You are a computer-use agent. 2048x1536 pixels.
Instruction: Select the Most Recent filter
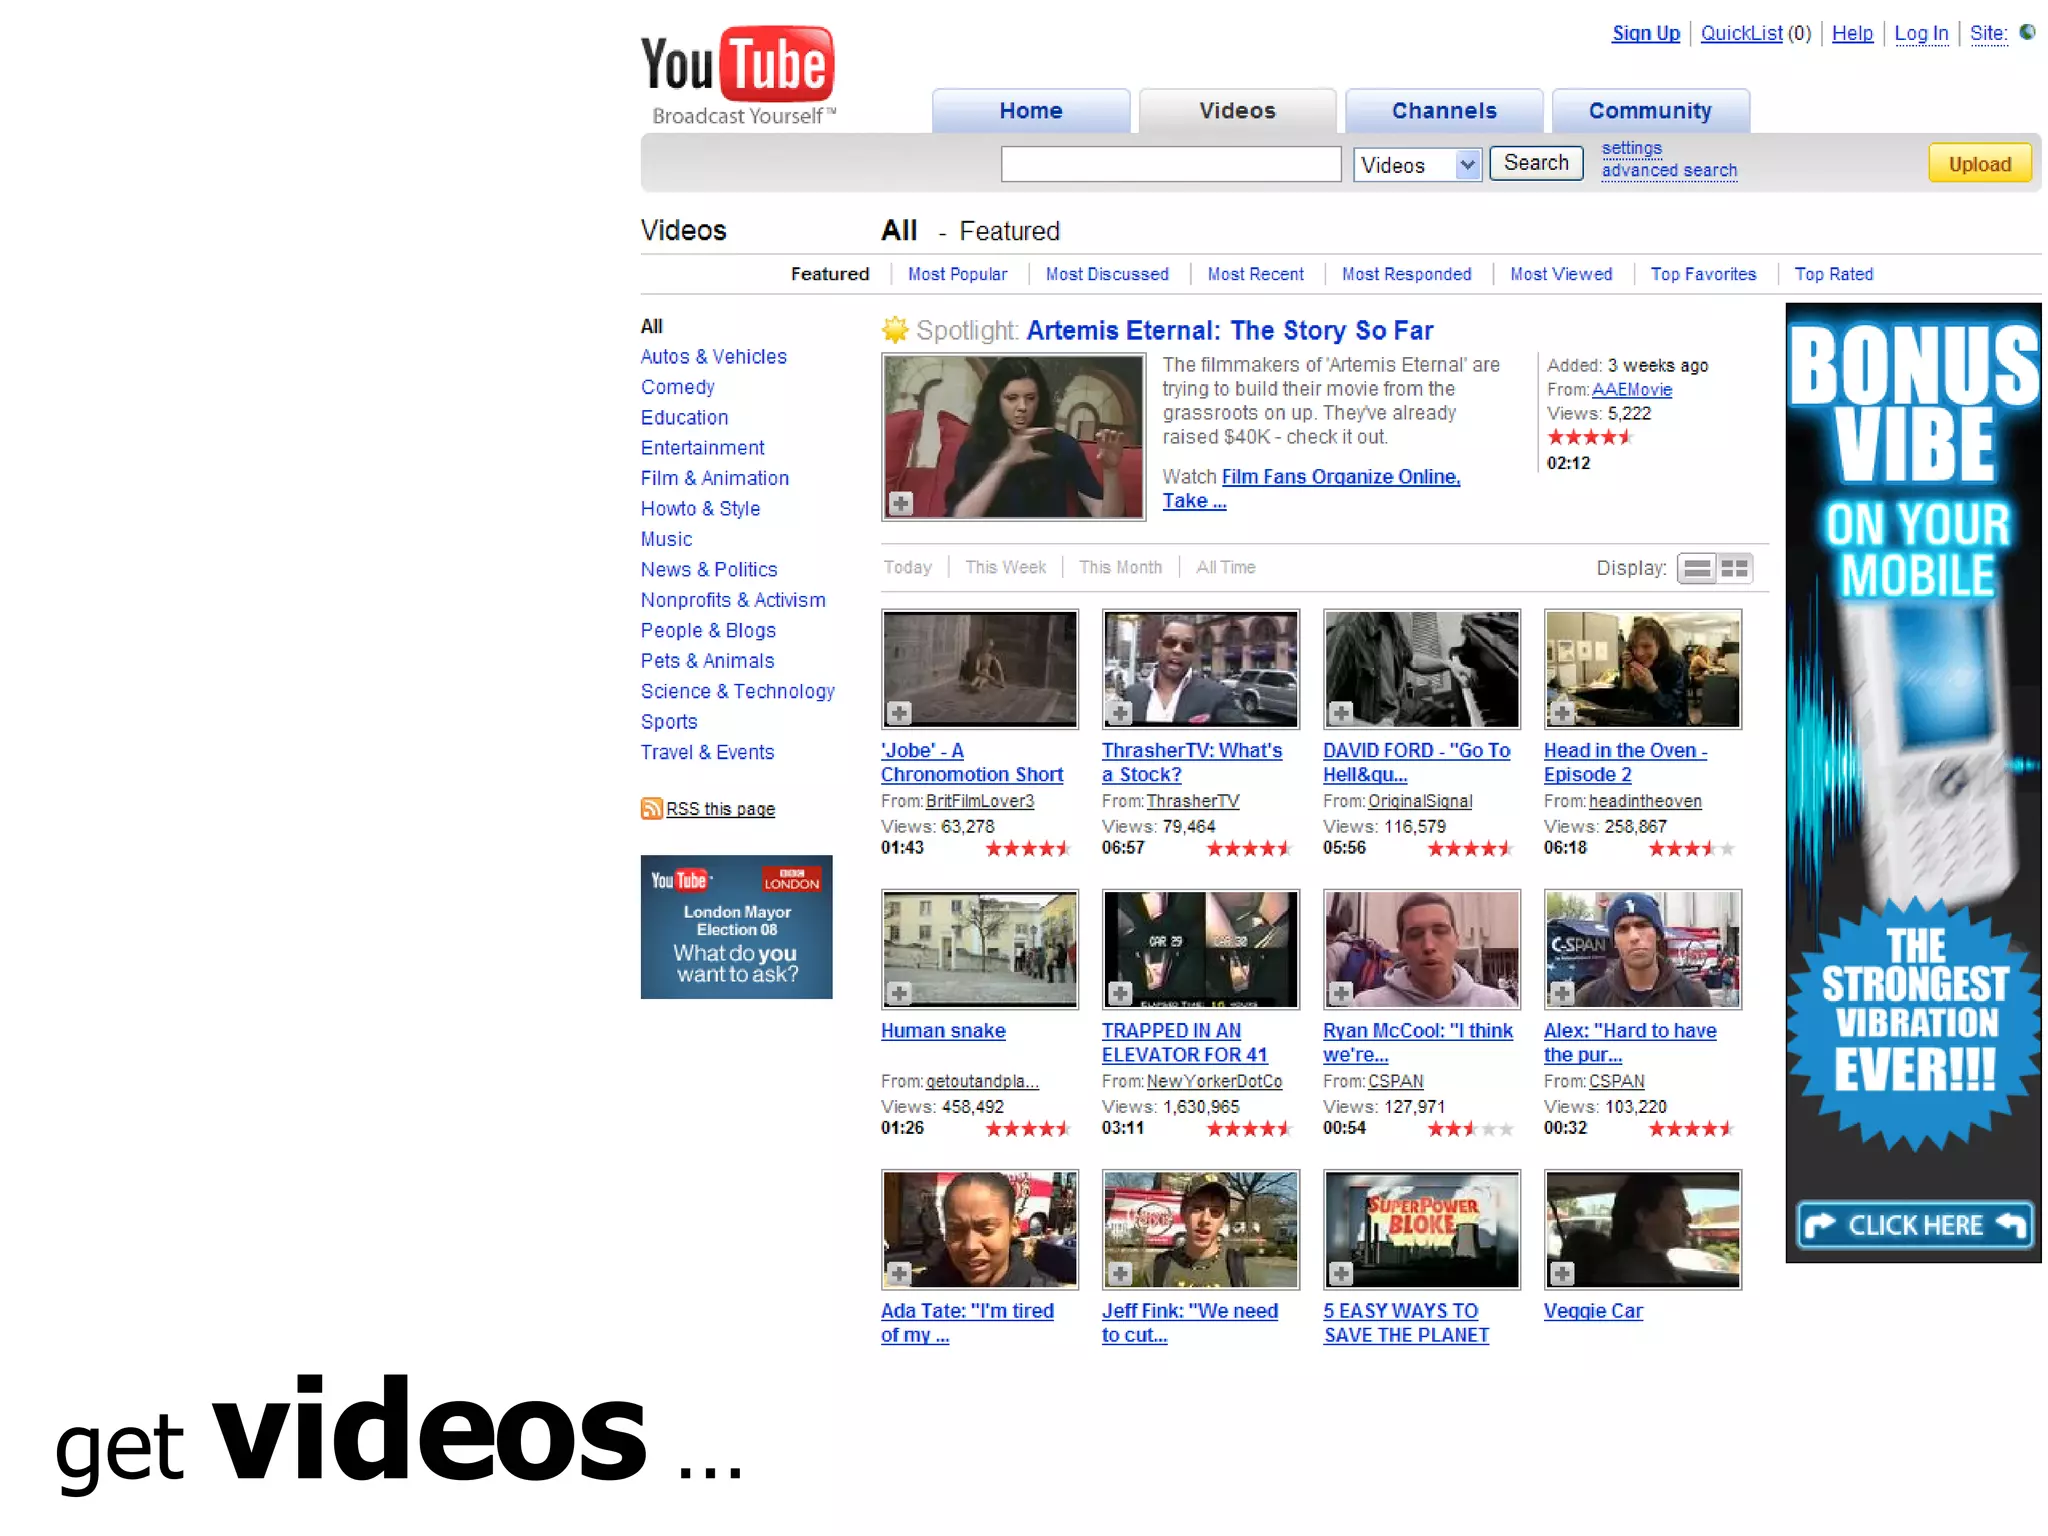(1255, 274)
